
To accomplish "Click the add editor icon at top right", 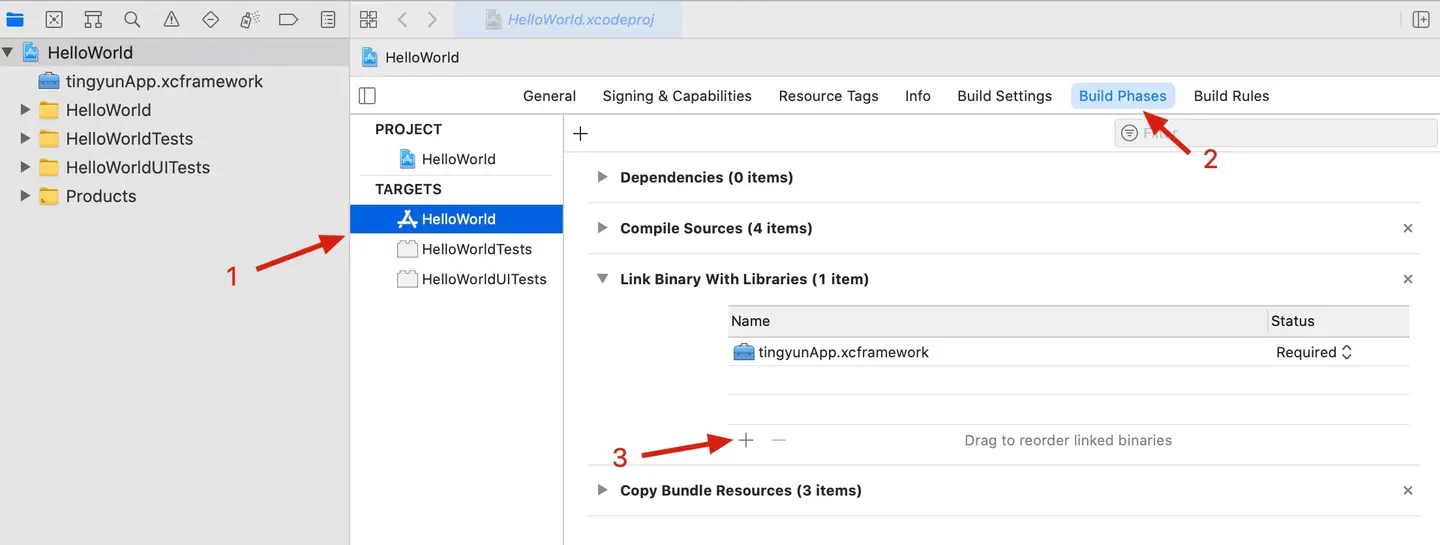I will pos(1420,19).
